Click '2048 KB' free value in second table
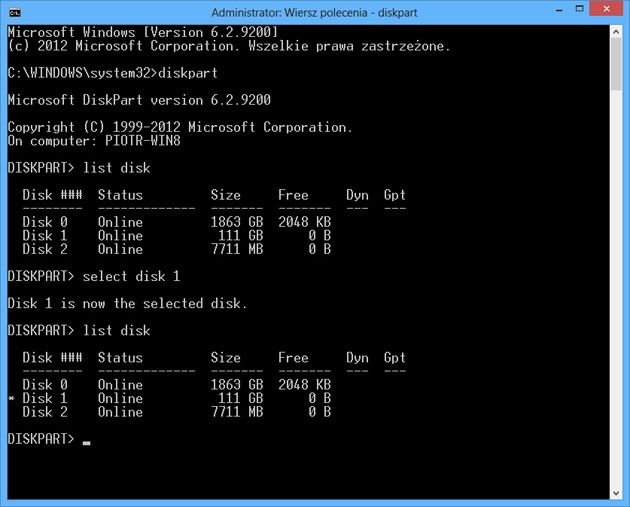 305,385
